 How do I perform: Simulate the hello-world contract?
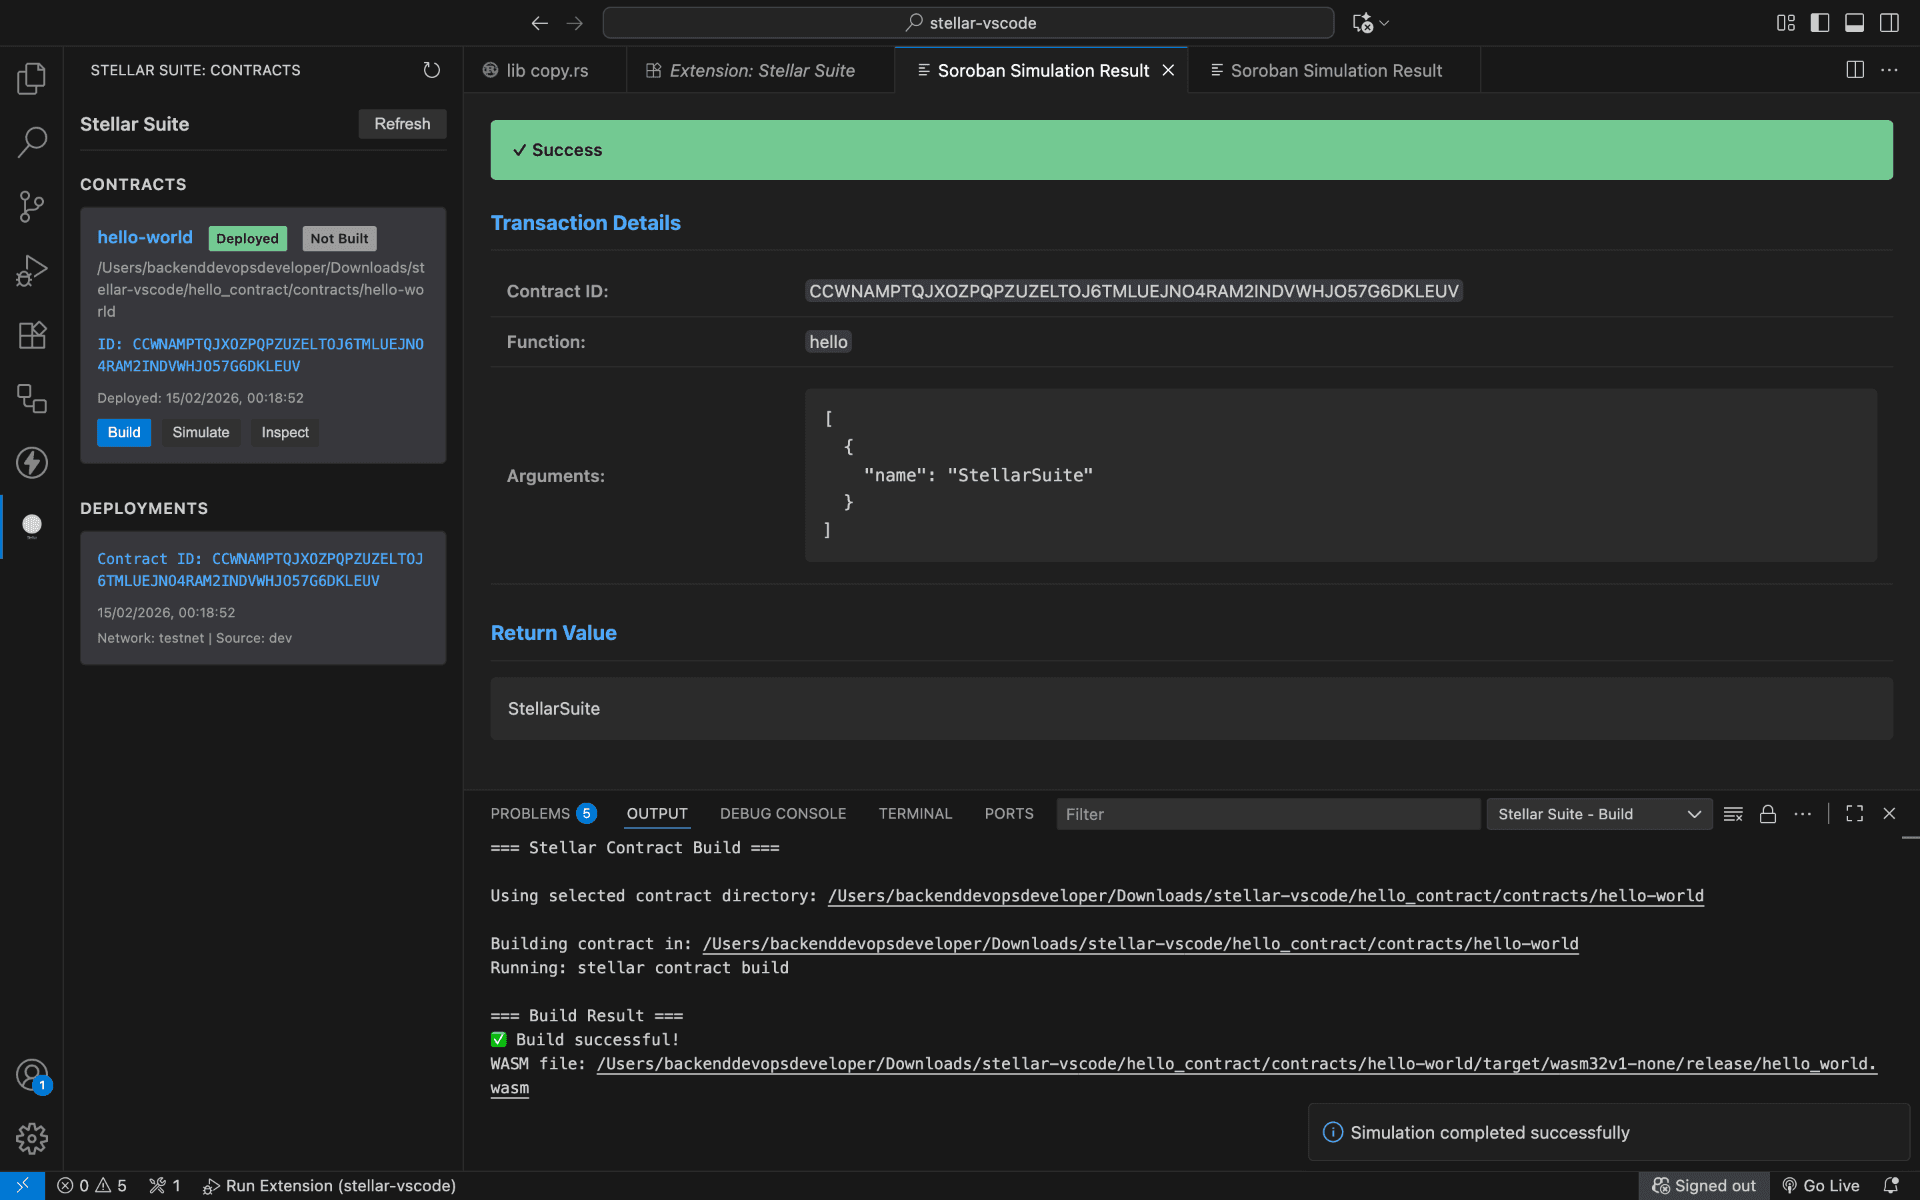point(200,432)
